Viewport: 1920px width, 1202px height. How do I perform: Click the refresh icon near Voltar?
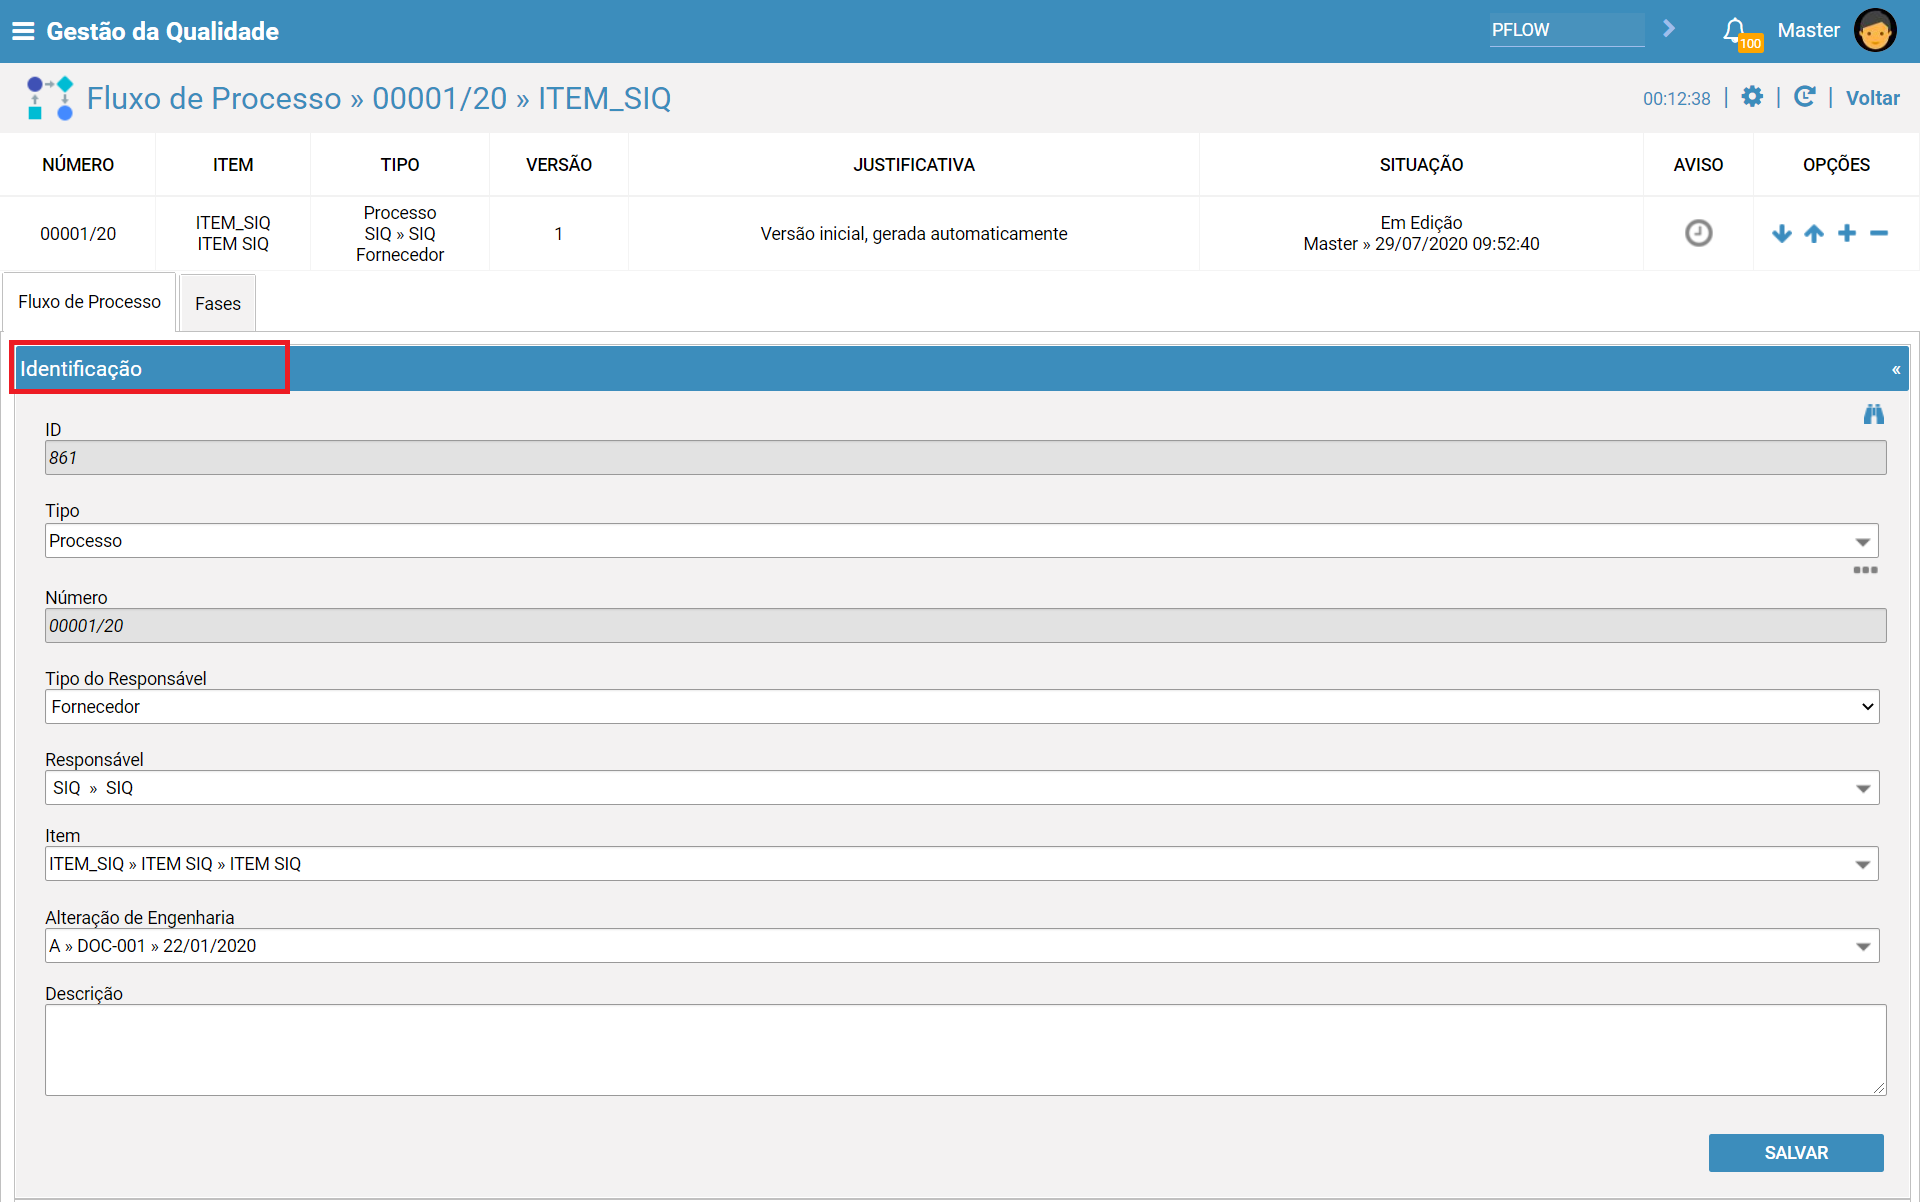(1804, 96)
